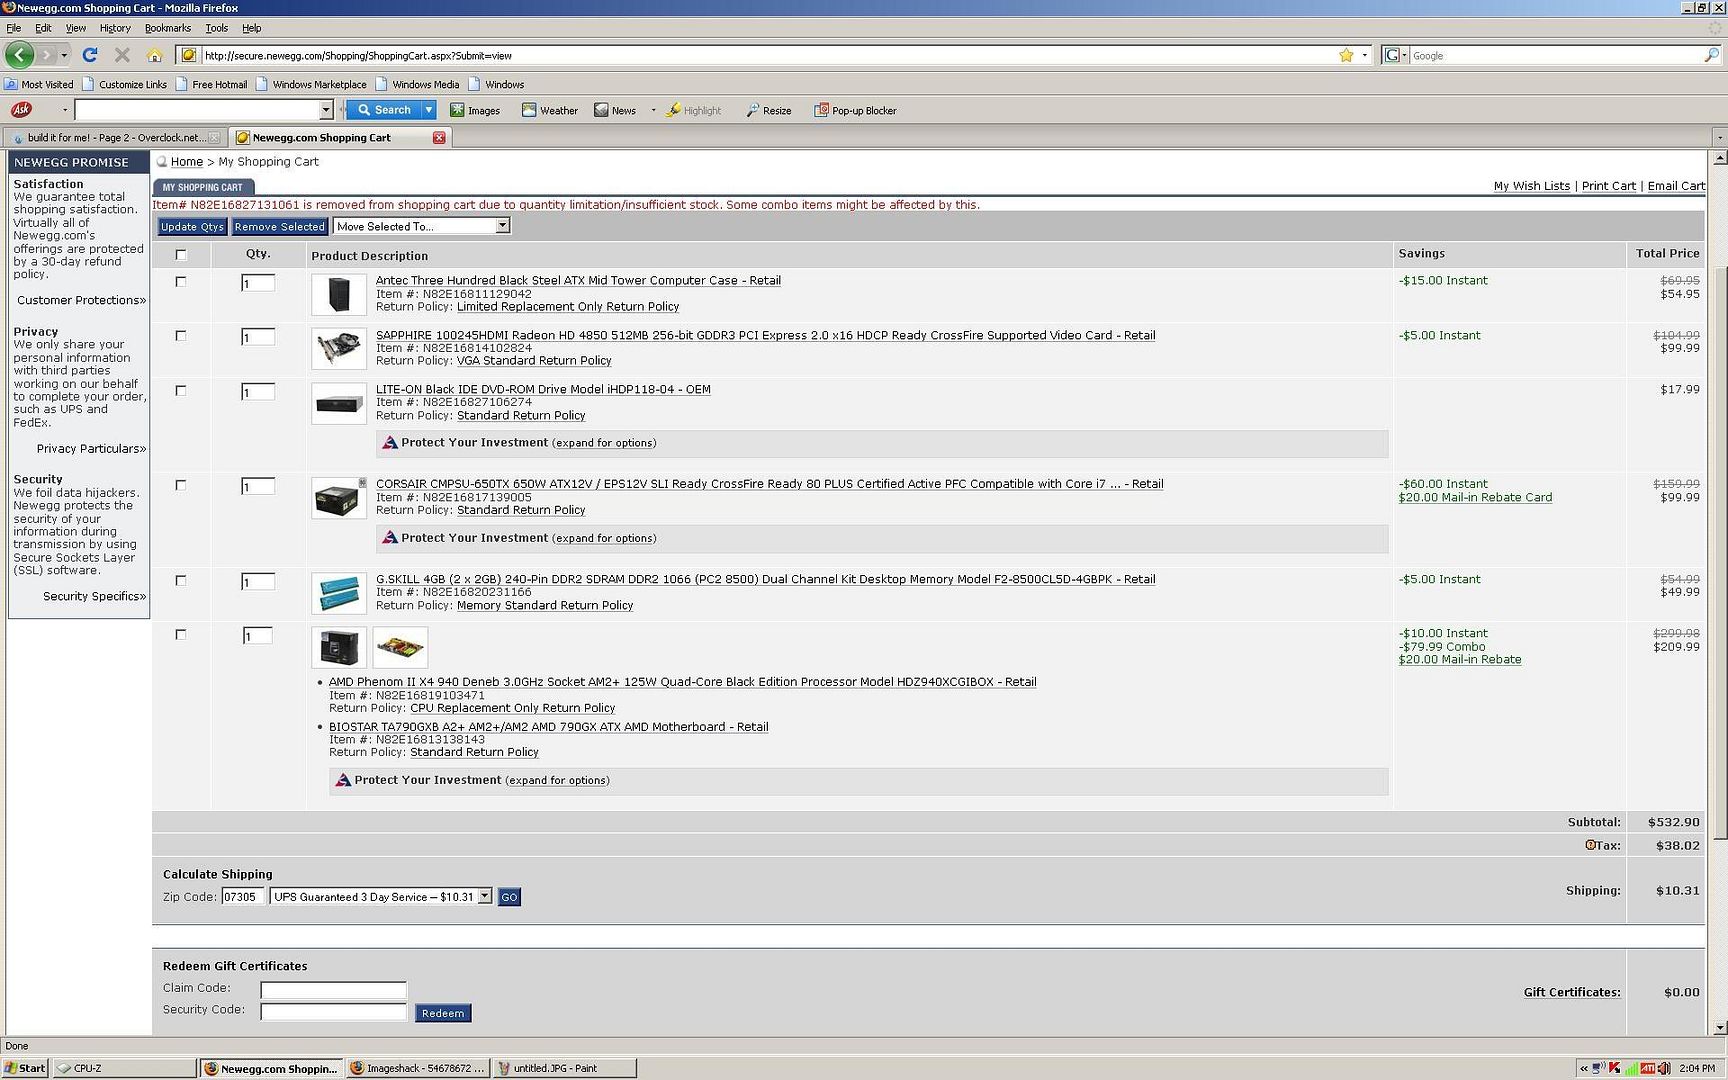Check the SAPPHIRE Radeon HD 4850 checkbox

pyautogui.click(x=181, y=336)
